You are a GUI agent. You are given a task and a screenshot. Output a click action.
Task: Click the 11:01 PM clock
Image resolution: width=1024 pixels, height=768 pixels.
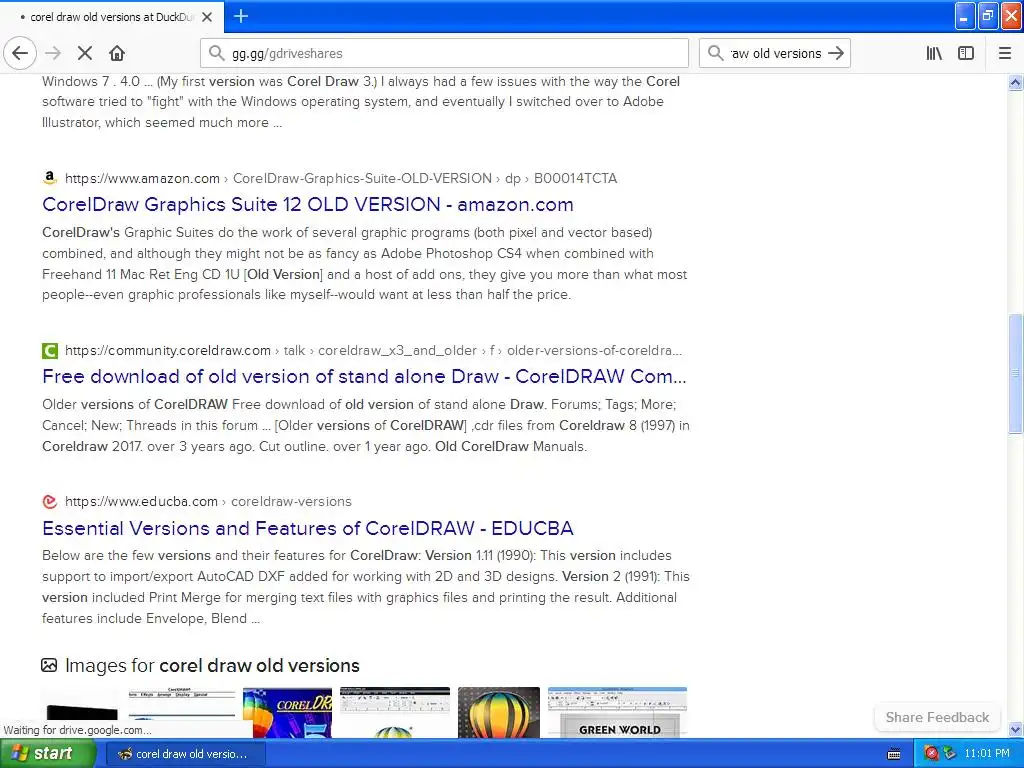click(x=987, y=754)
